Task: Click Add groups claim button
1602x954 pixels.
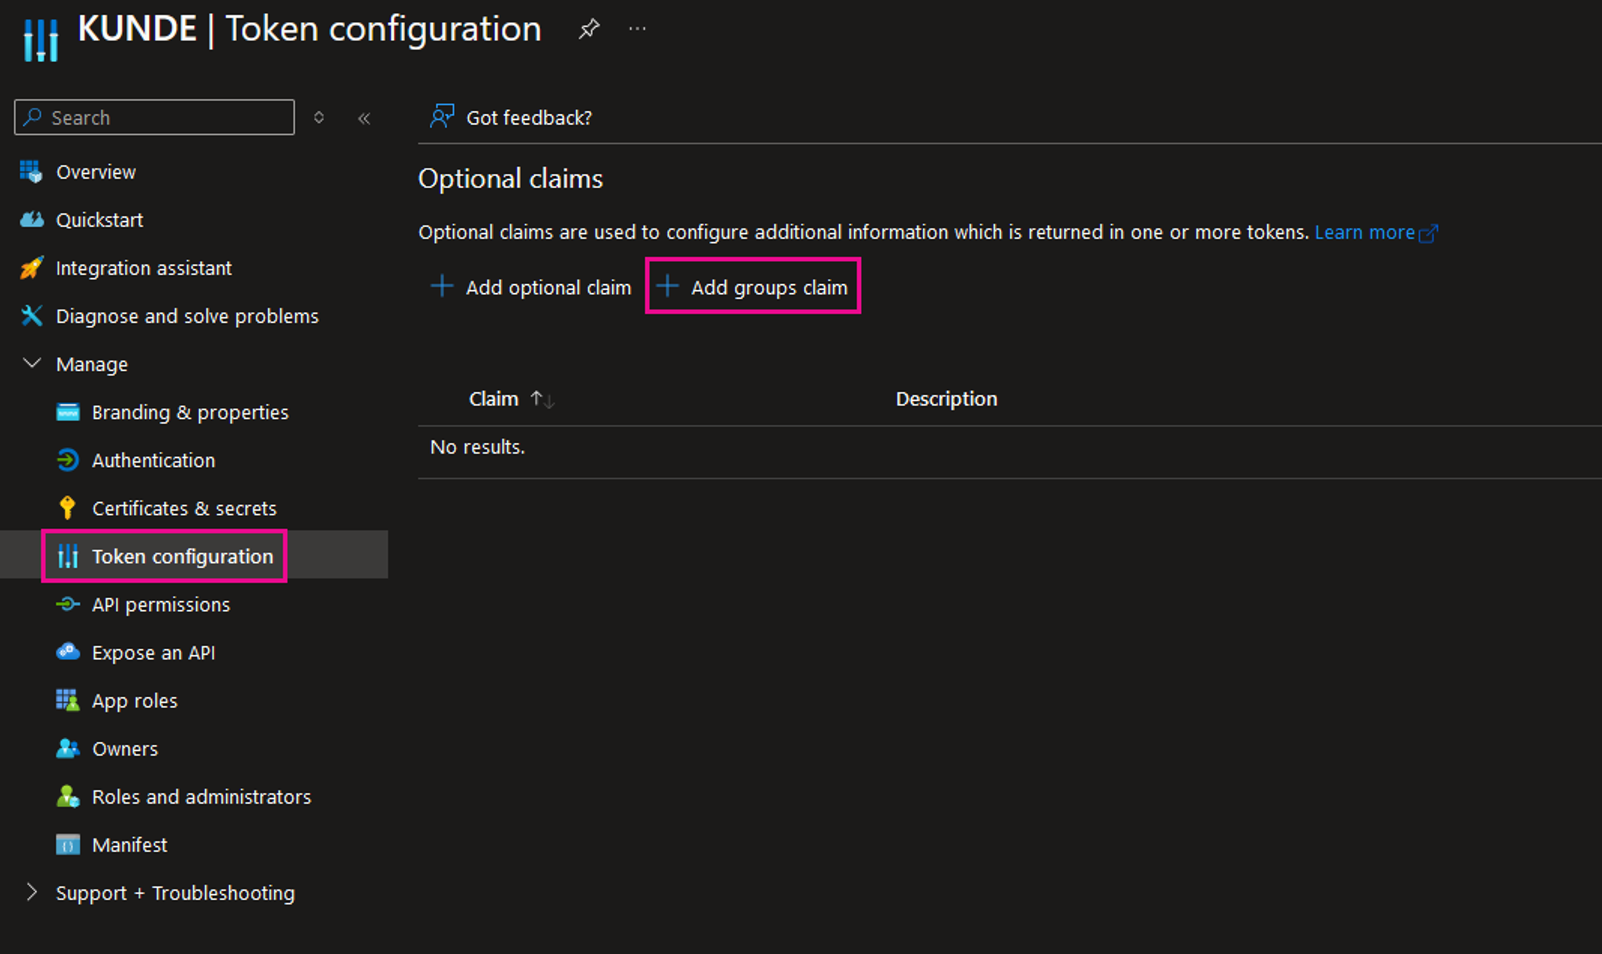Action: [x=753, y=287]
